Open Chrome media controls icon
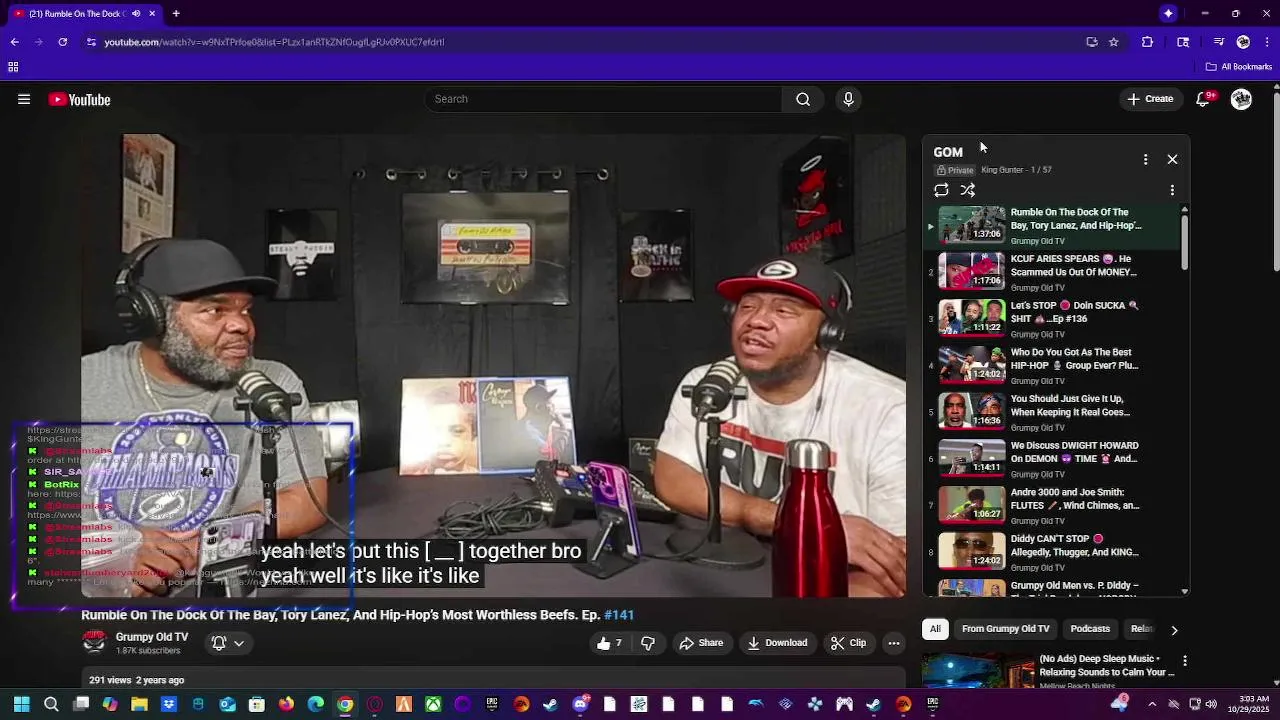 pyautogui.click(x=1218, y=42)
